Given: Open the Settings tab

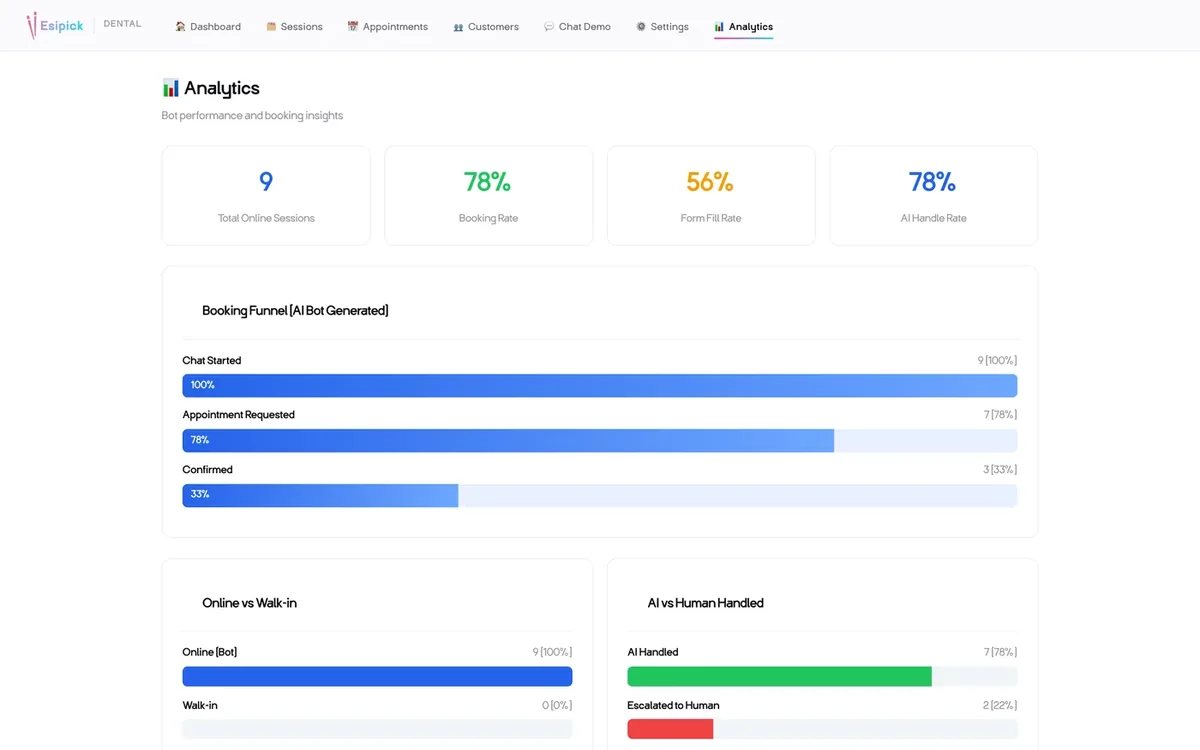Looking at the screenshot, I should [x=662, y=27].
